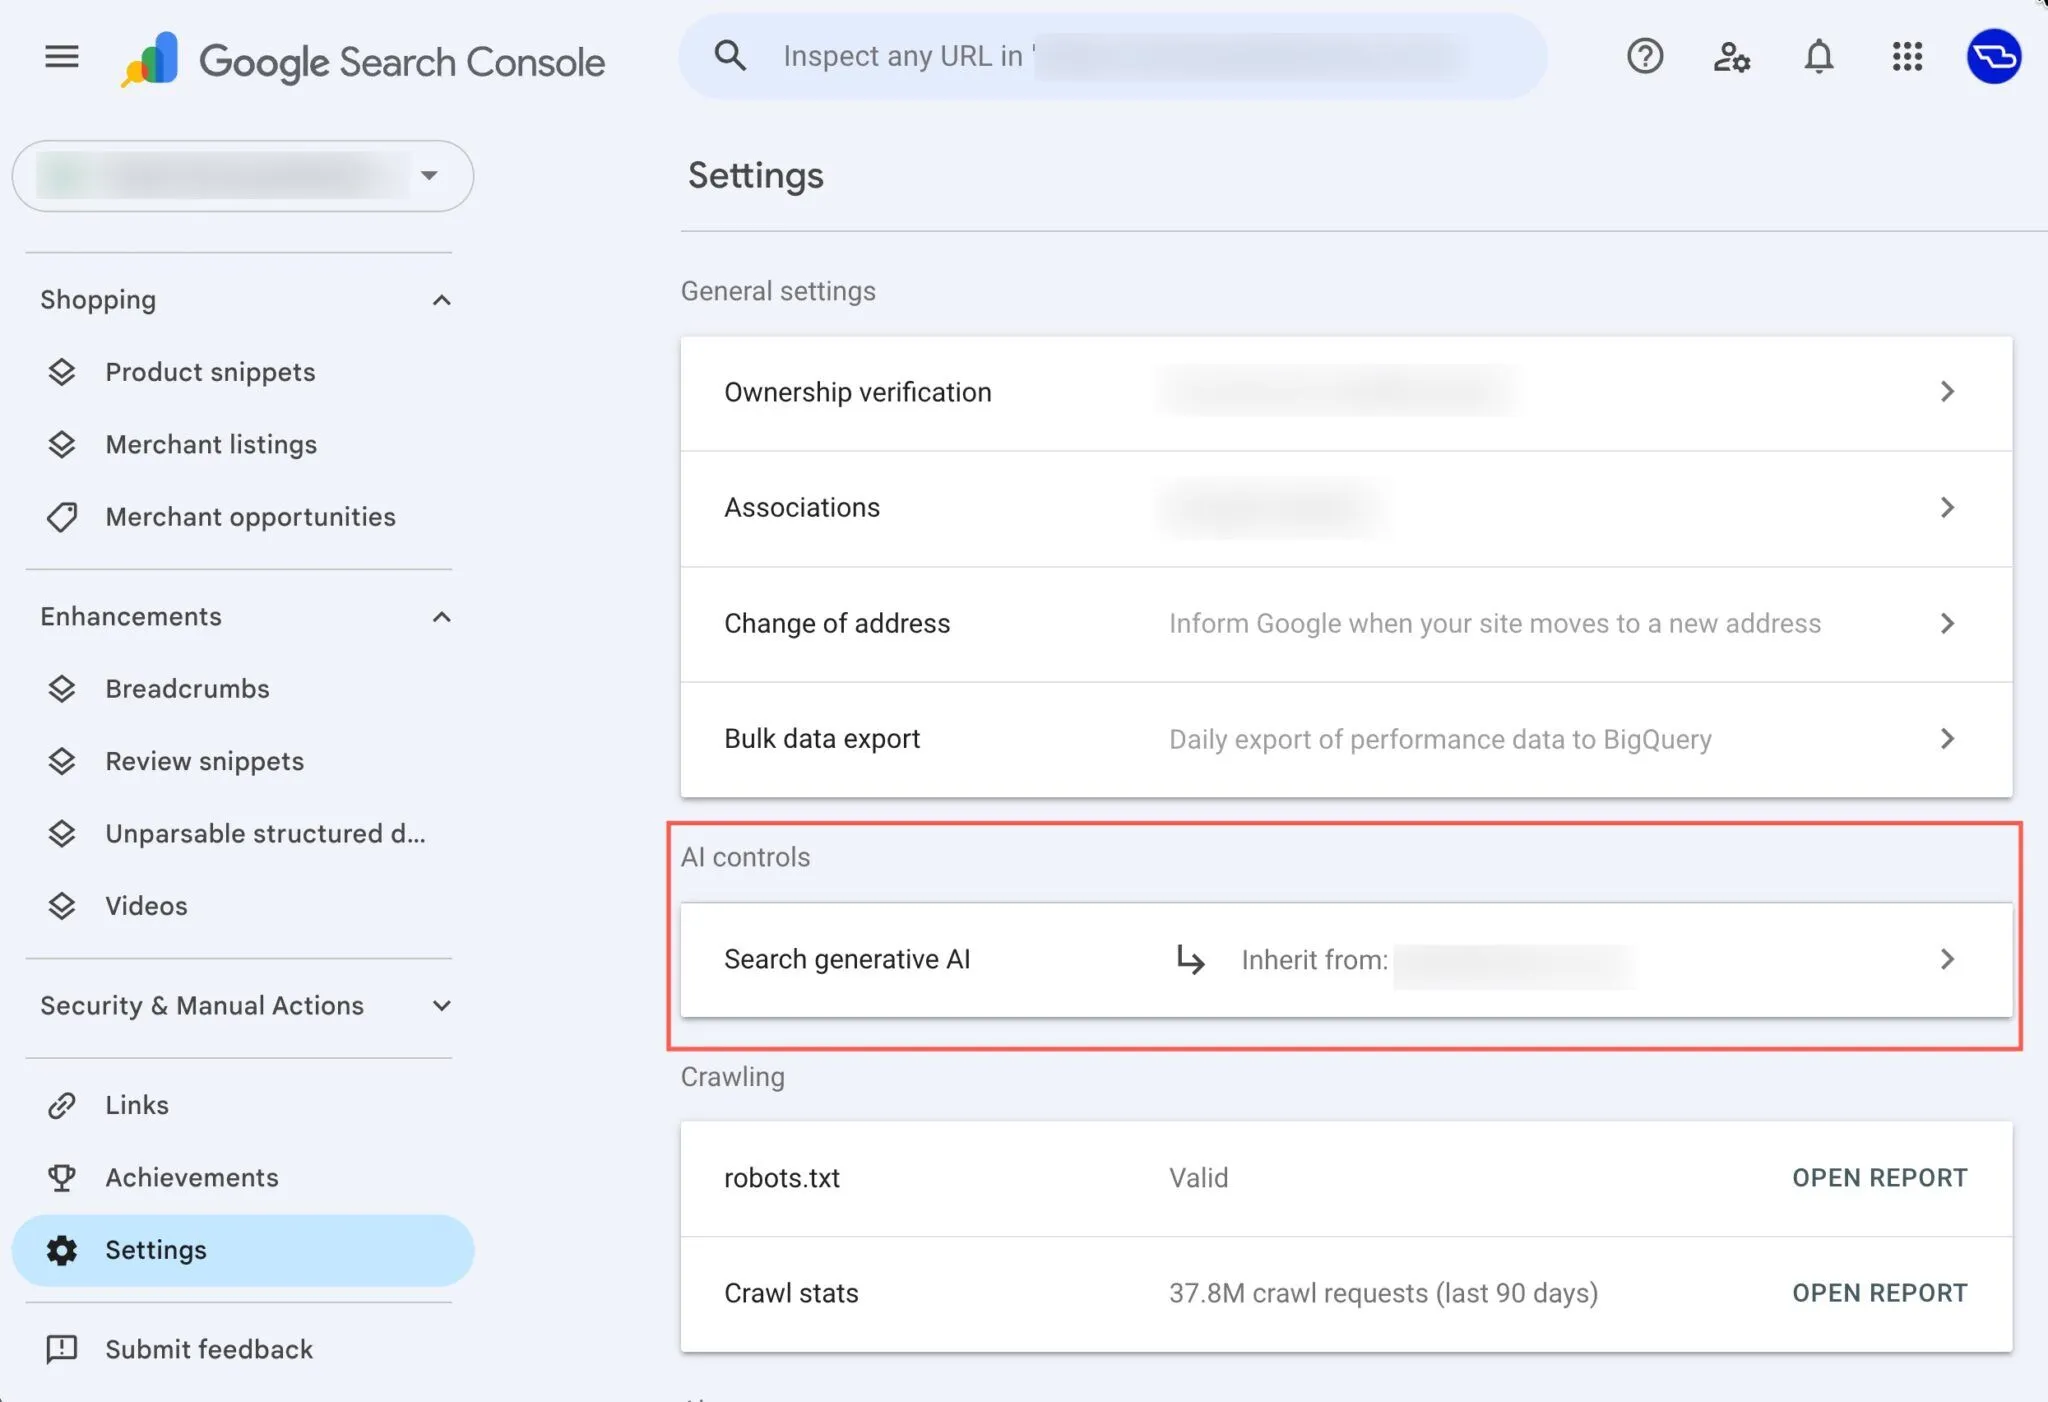Open Bulk data export chevron

click(x=1946, y=739)
